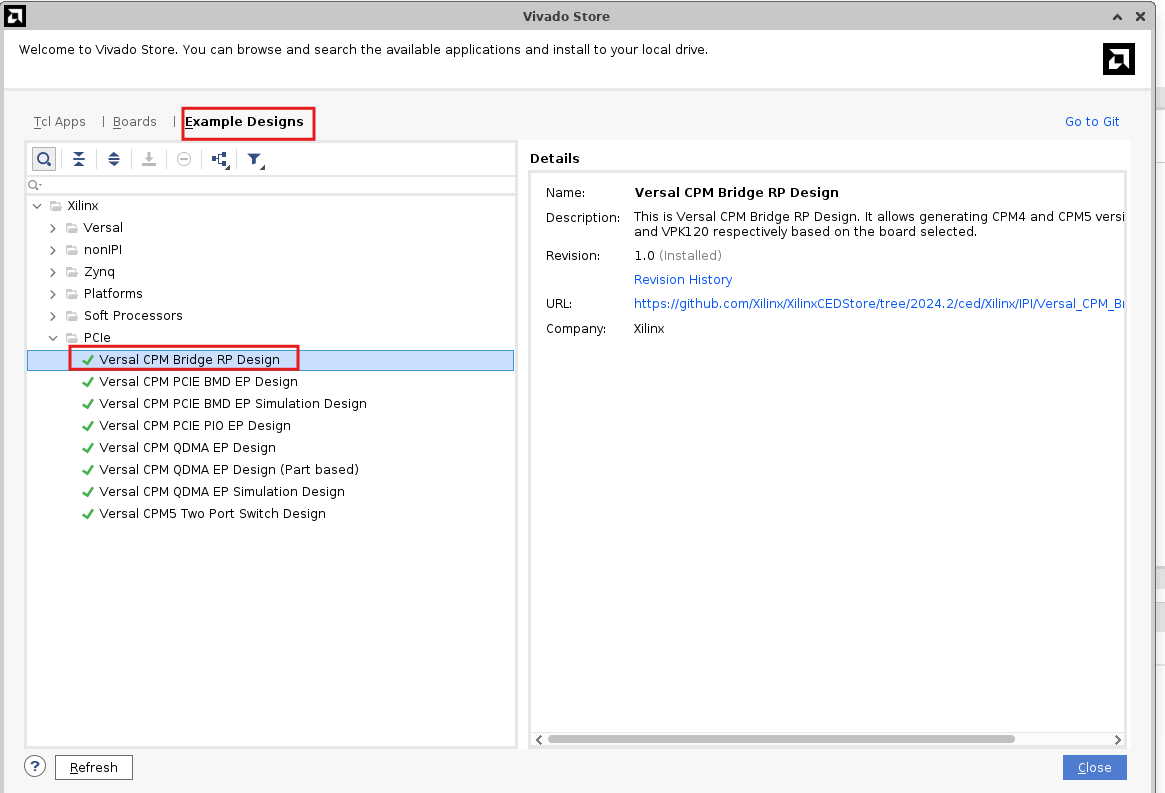Screen dimensions: 1165x793
Task: Expand the Zynq folder
Action: coord(53,272)
